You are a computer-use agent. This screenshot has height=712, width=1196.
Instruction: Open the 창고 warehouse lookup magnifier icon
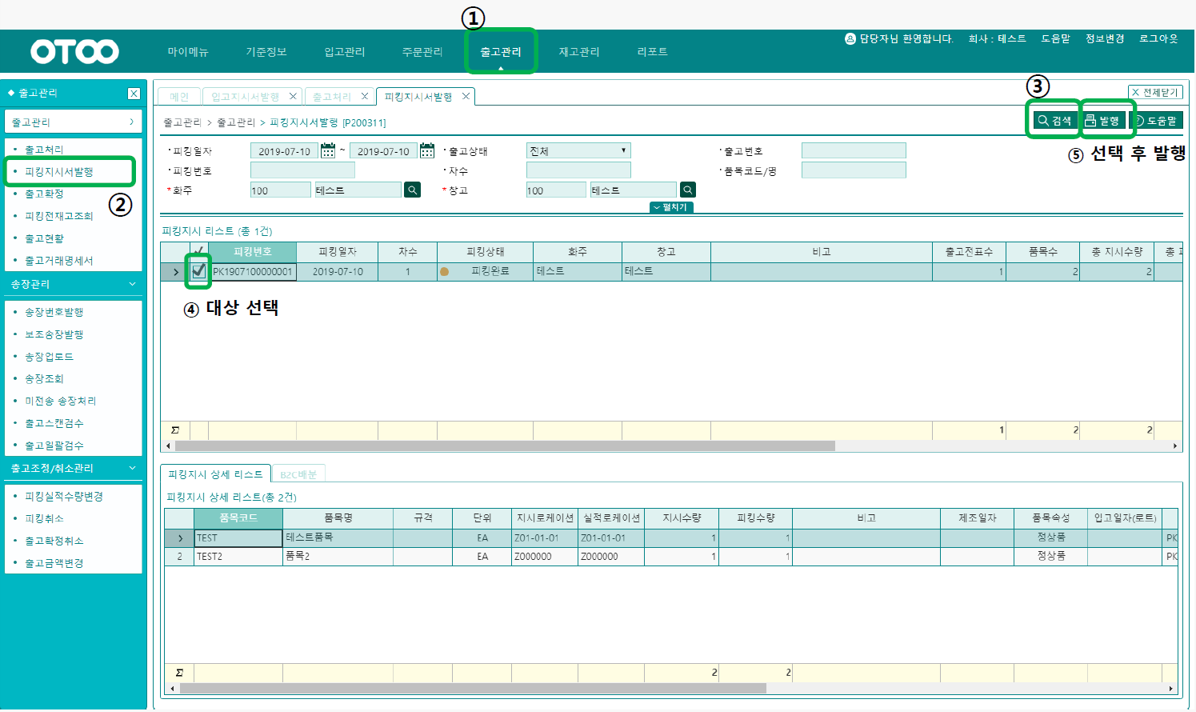coord(687,189)
